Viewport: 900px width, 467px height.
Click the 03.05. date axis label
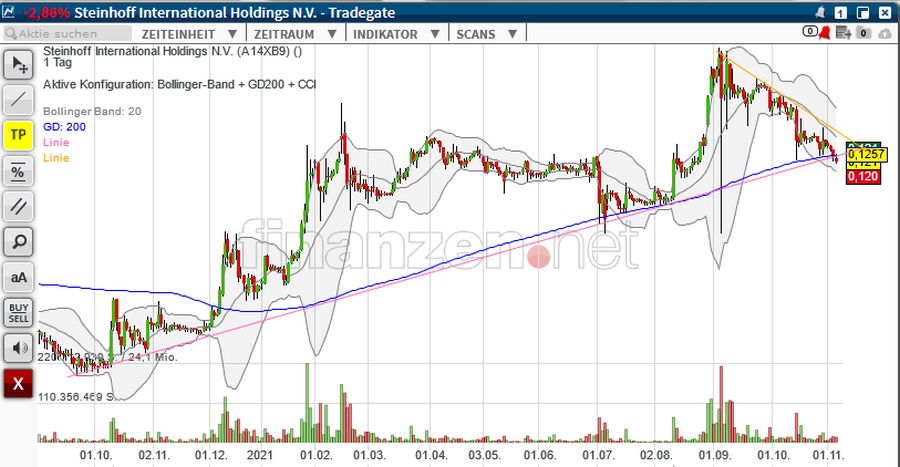click(484, 456)
